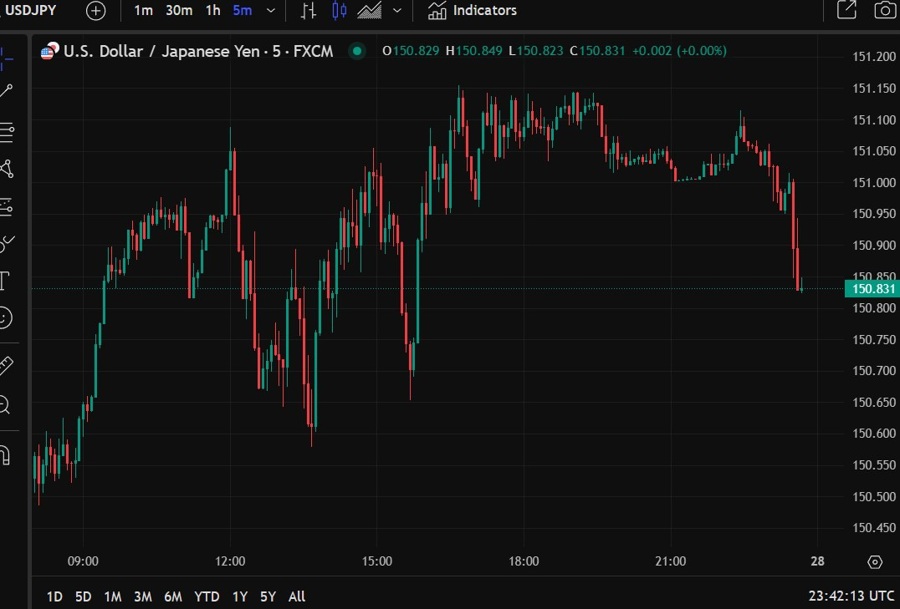
Task: Click the high value H150.849 in legend
Action: click(474, 51)
